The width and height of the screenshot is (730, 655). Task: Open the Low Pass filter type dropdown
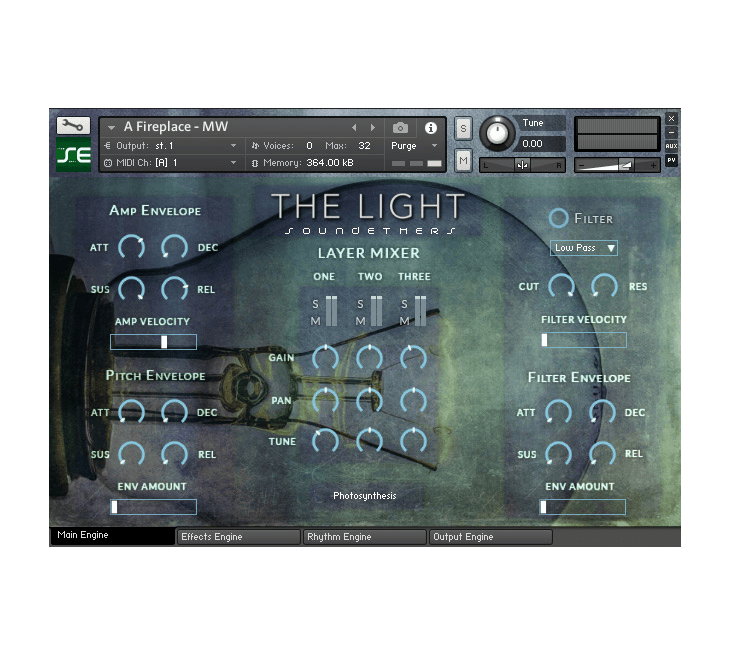(x=584, y=248)
